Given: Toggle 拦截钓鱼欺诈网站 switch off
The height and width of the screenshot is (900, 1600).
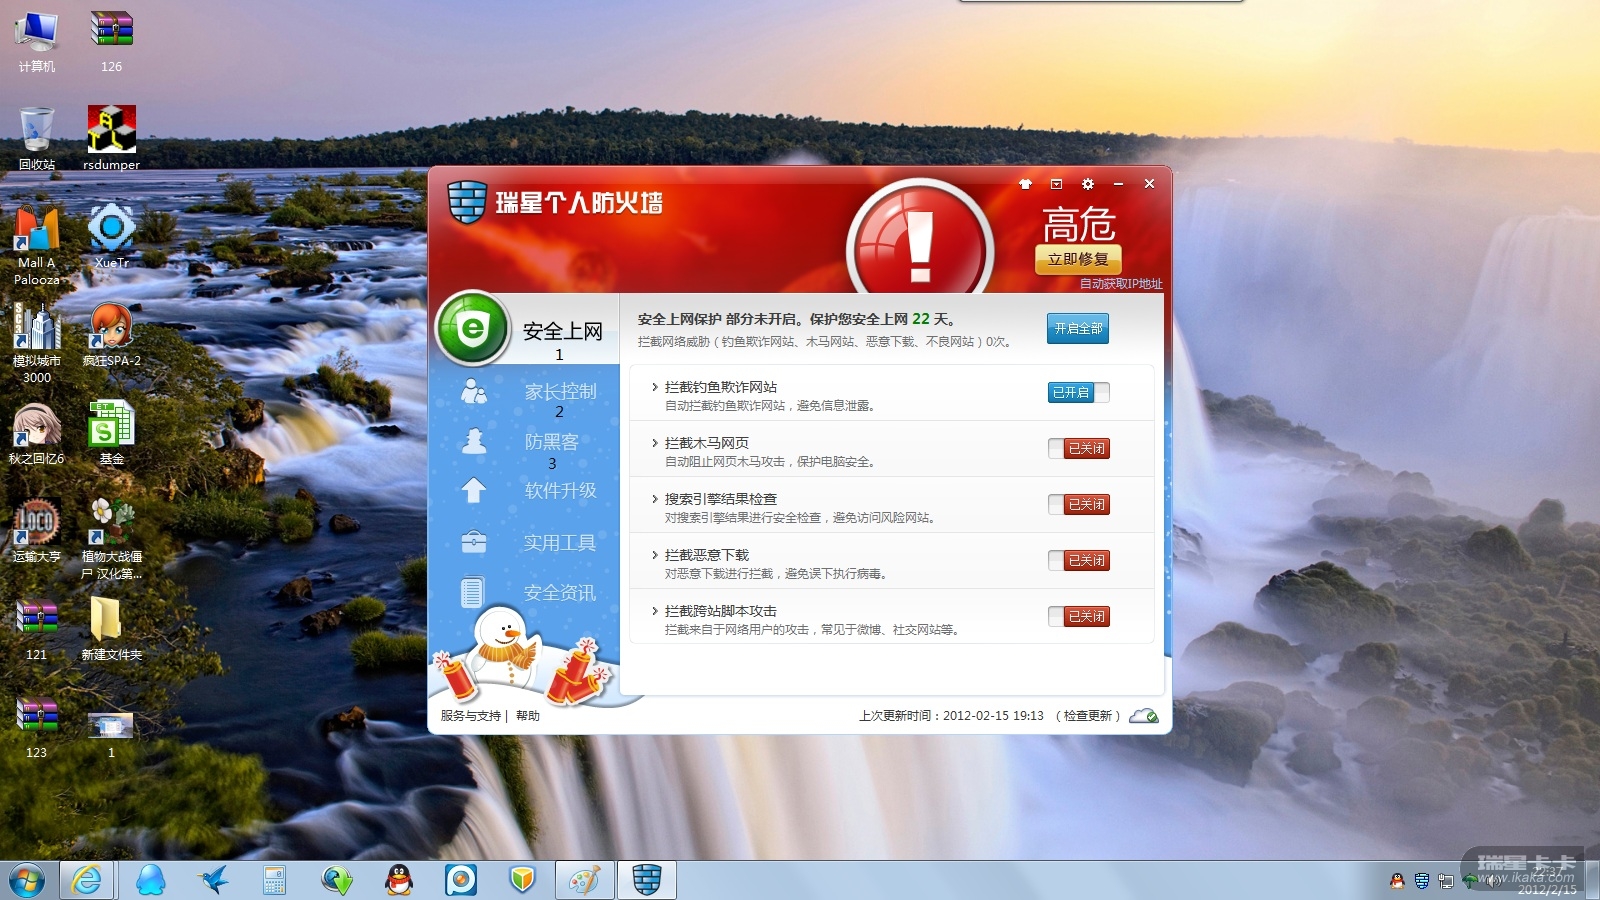Looking at the screenshot, I should [x=1079, y=392].
